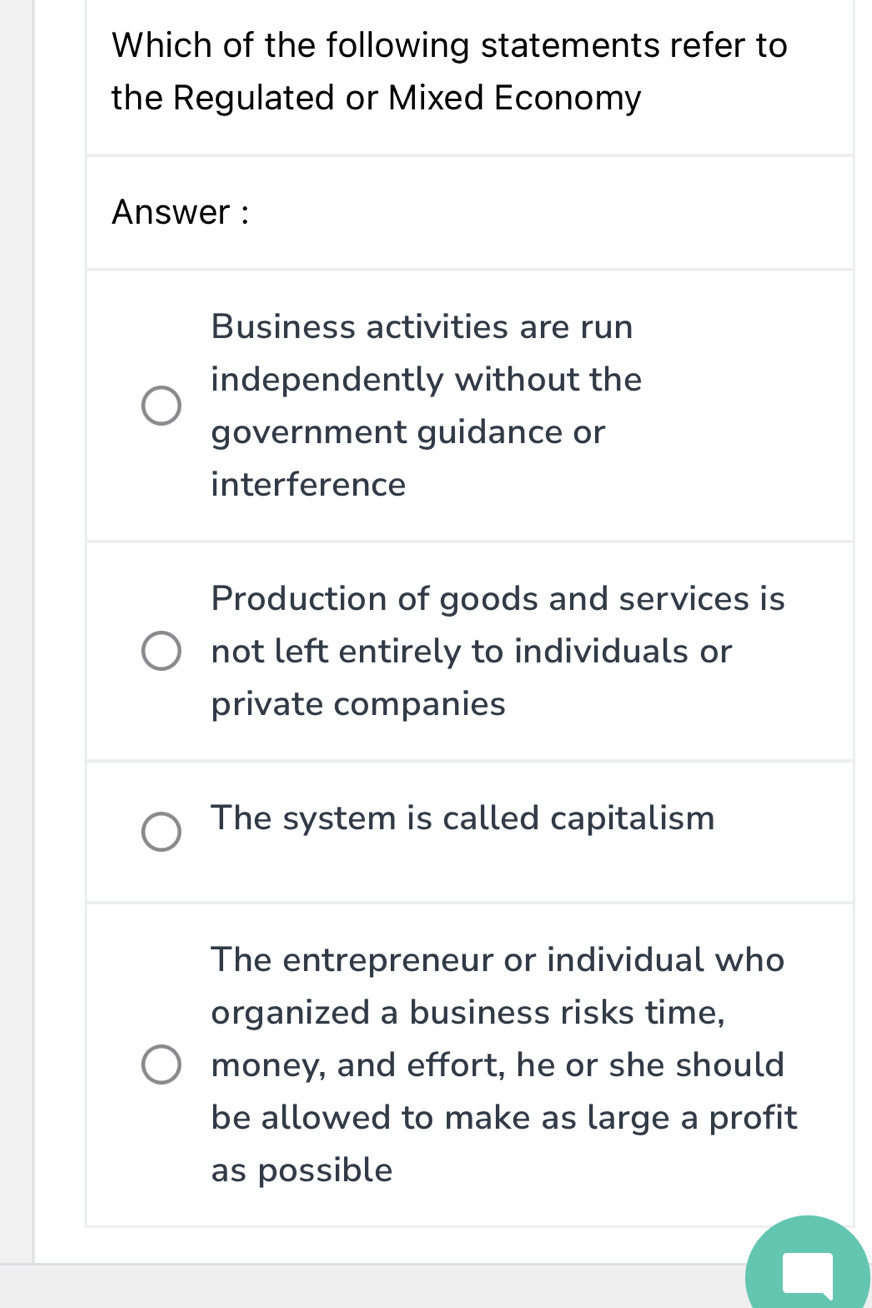This screenshot has height=1308, width=872.
Task: Click answer text 'Business activities are run'
Action: pos(422,327)
